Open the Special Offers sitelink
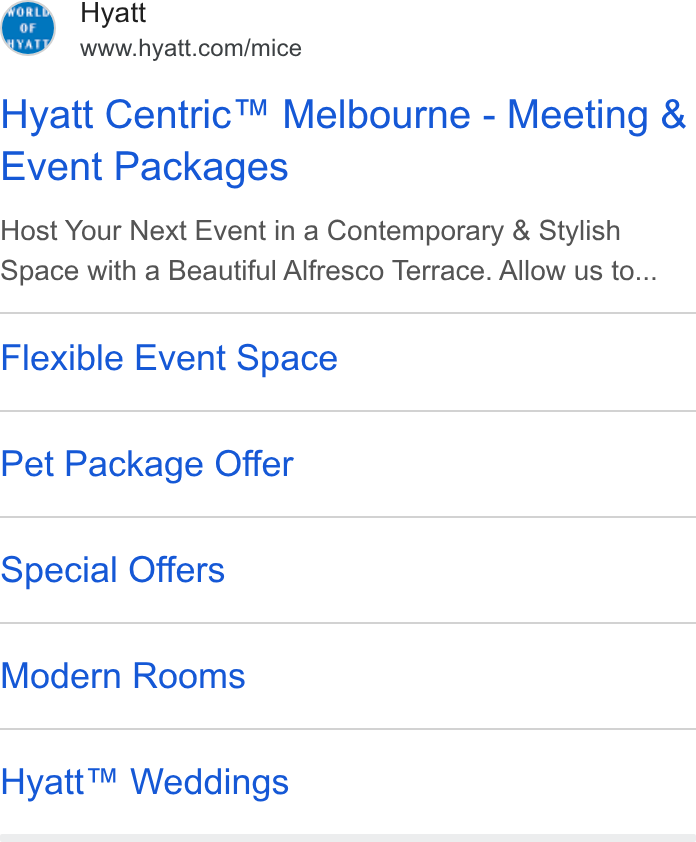 pos(113,570)
